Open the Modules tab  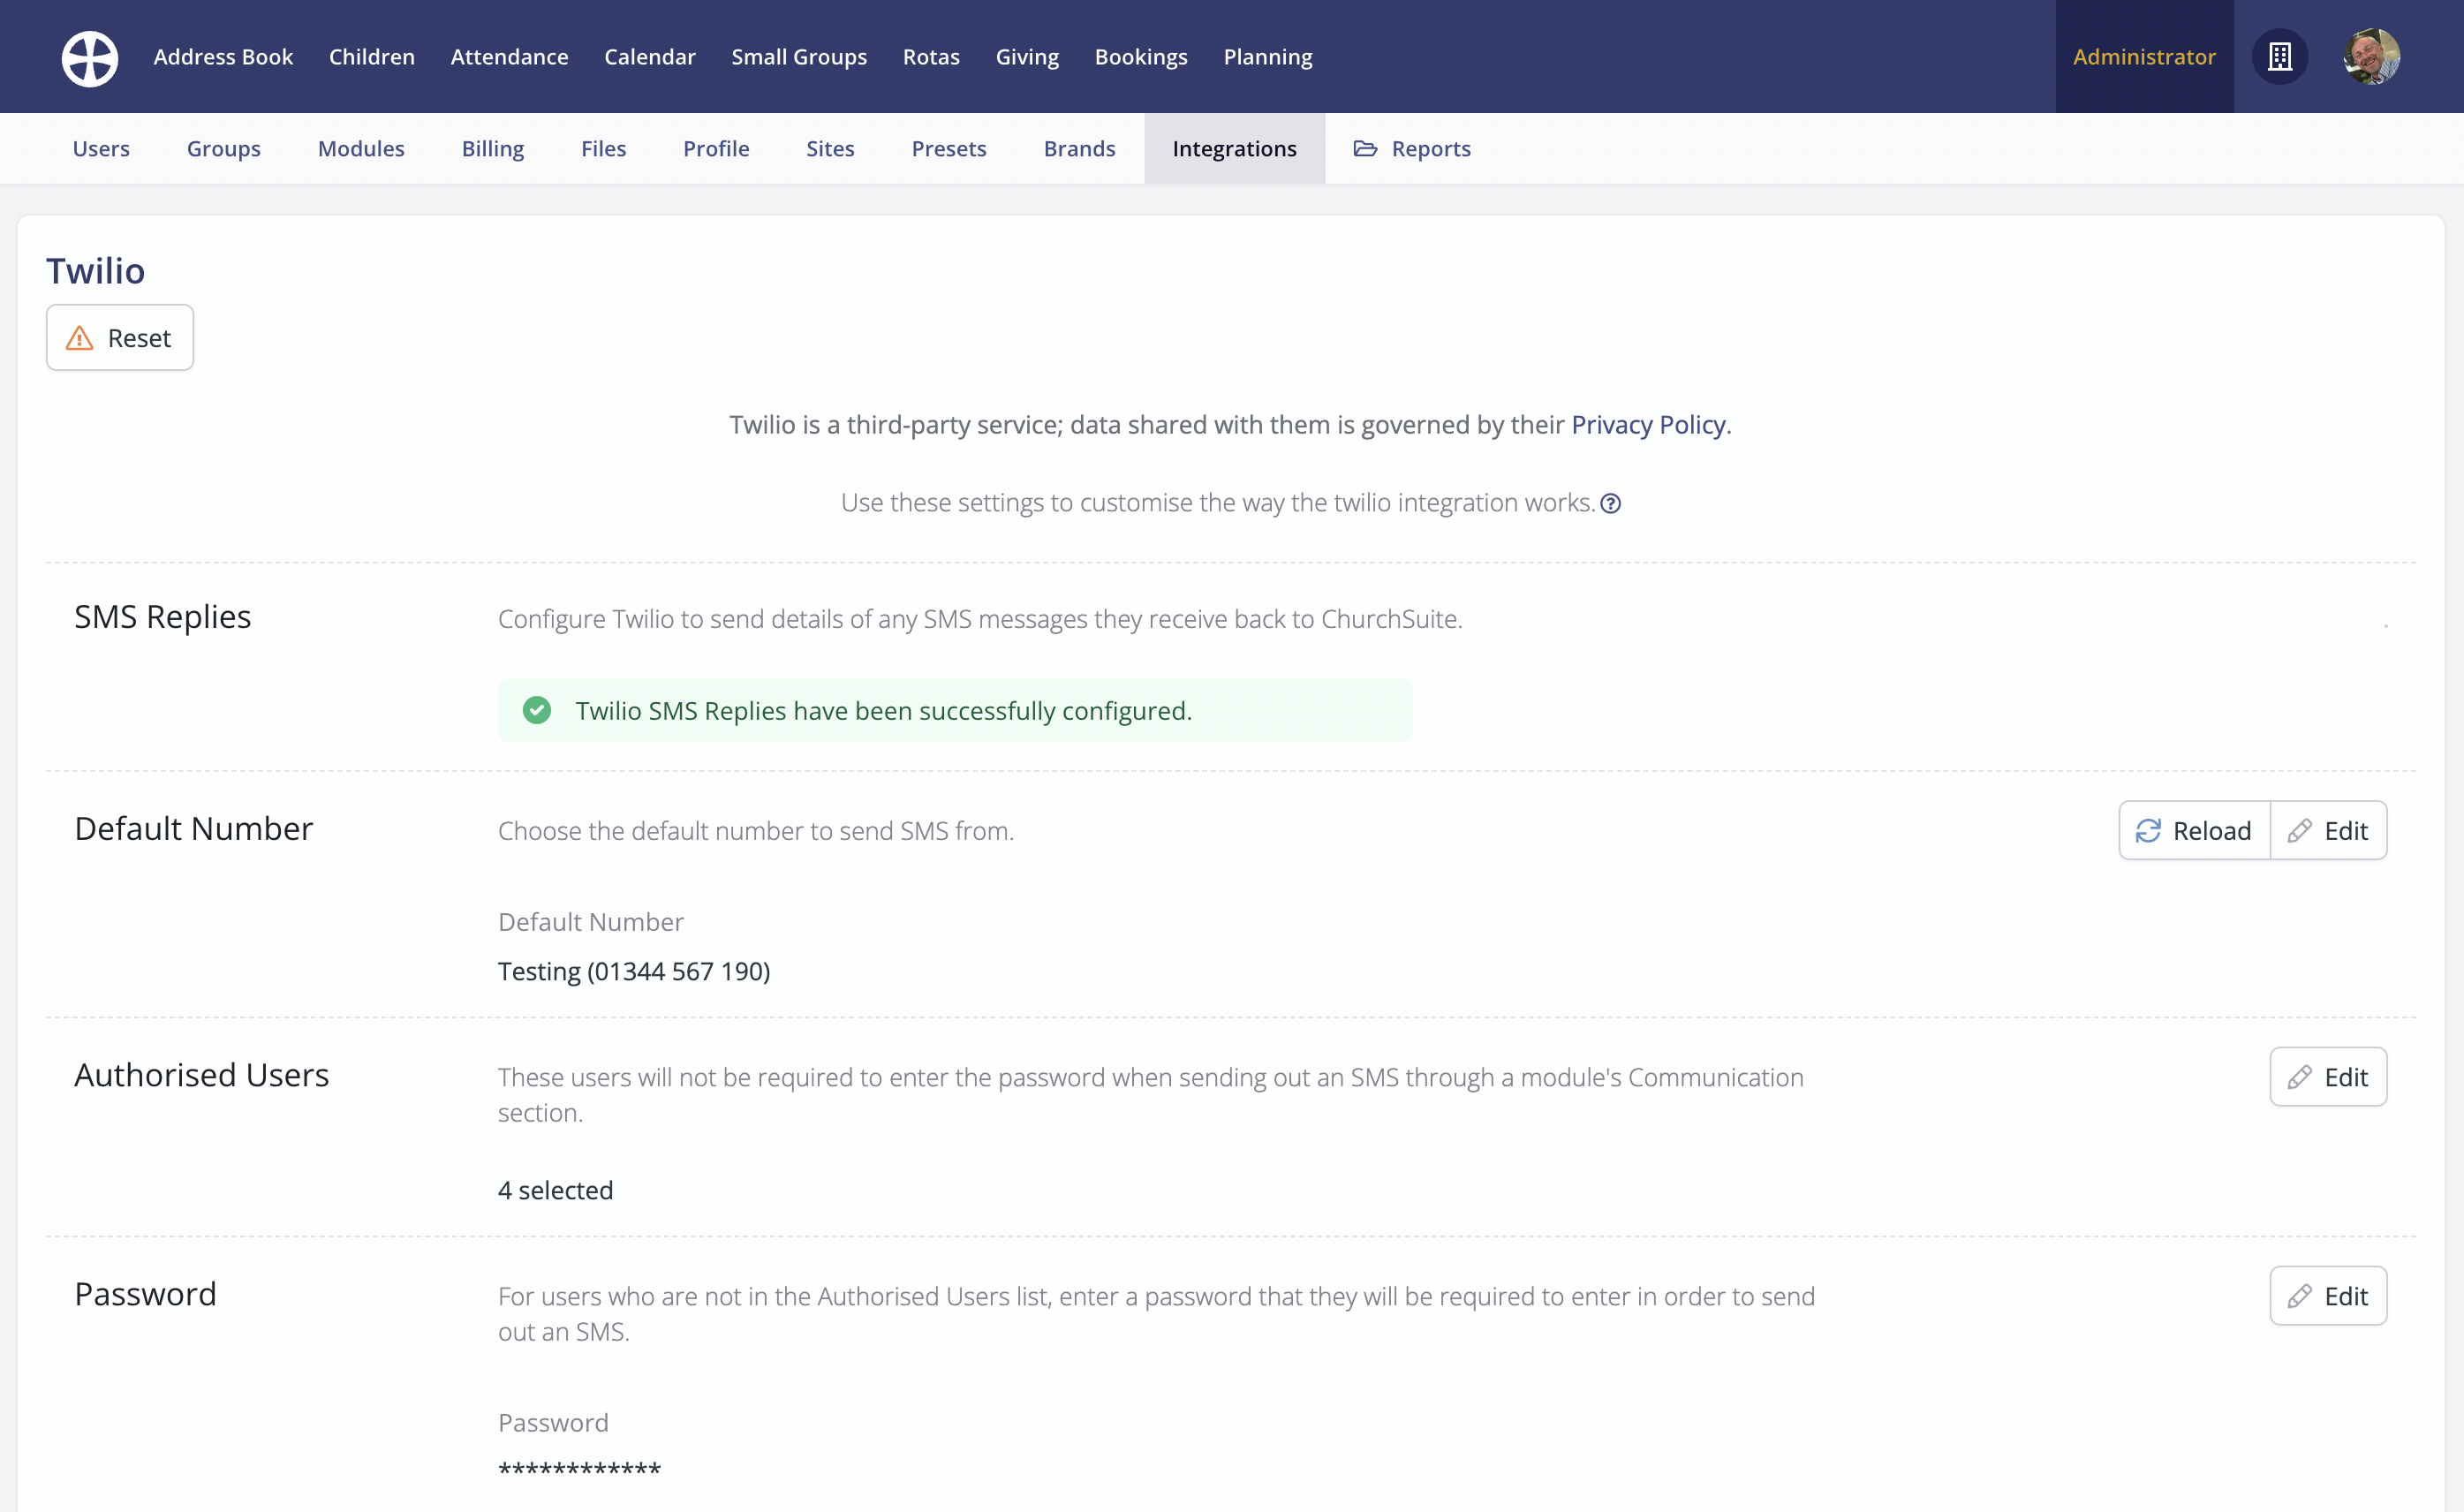pos(361,149)
